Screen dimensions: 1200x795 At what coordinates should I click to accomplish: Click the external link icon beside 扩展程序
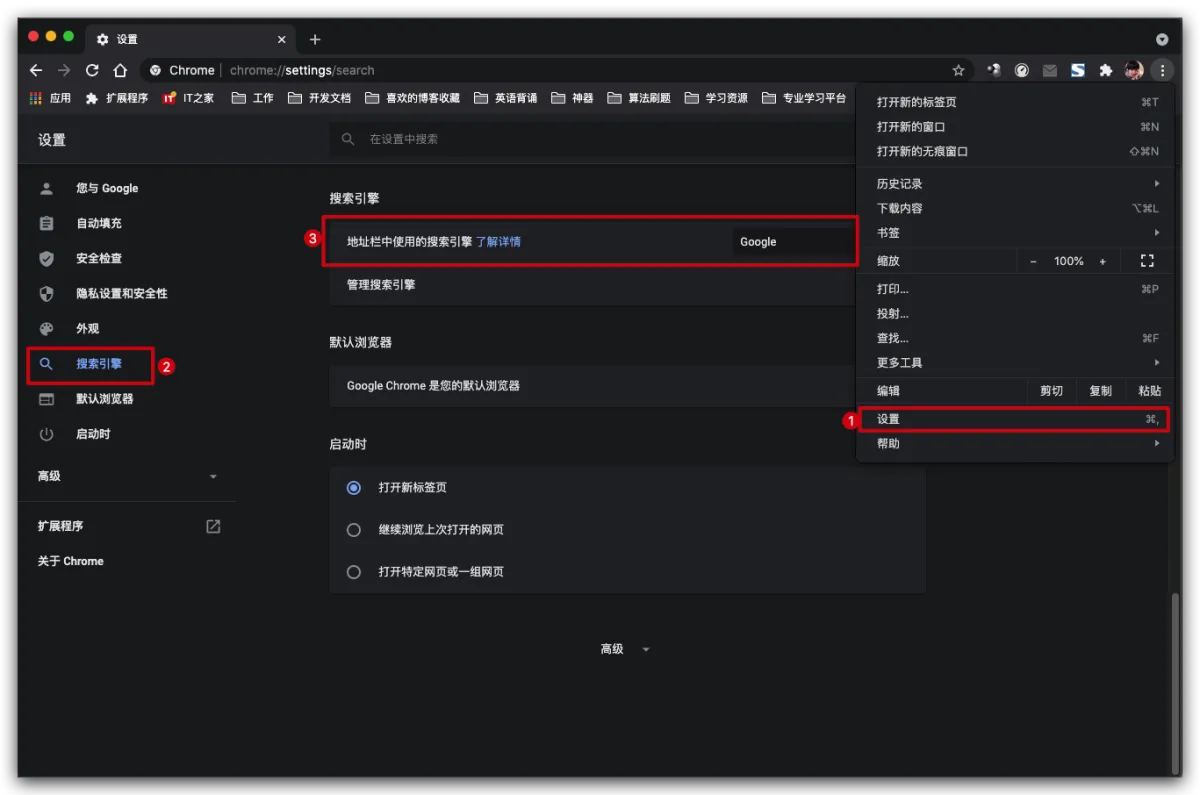pyautogui.click(x=213, y=526)
